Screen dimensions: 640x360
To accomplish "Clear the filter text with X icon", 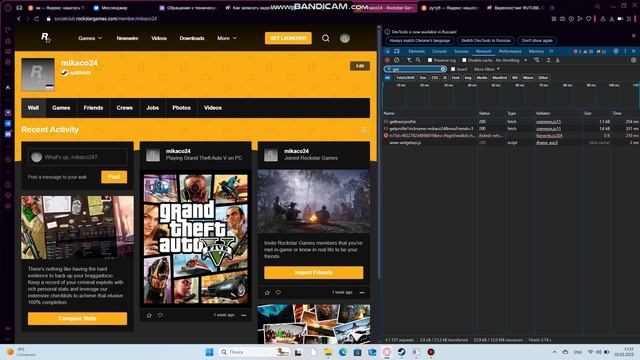I will (x=443, y=69).
